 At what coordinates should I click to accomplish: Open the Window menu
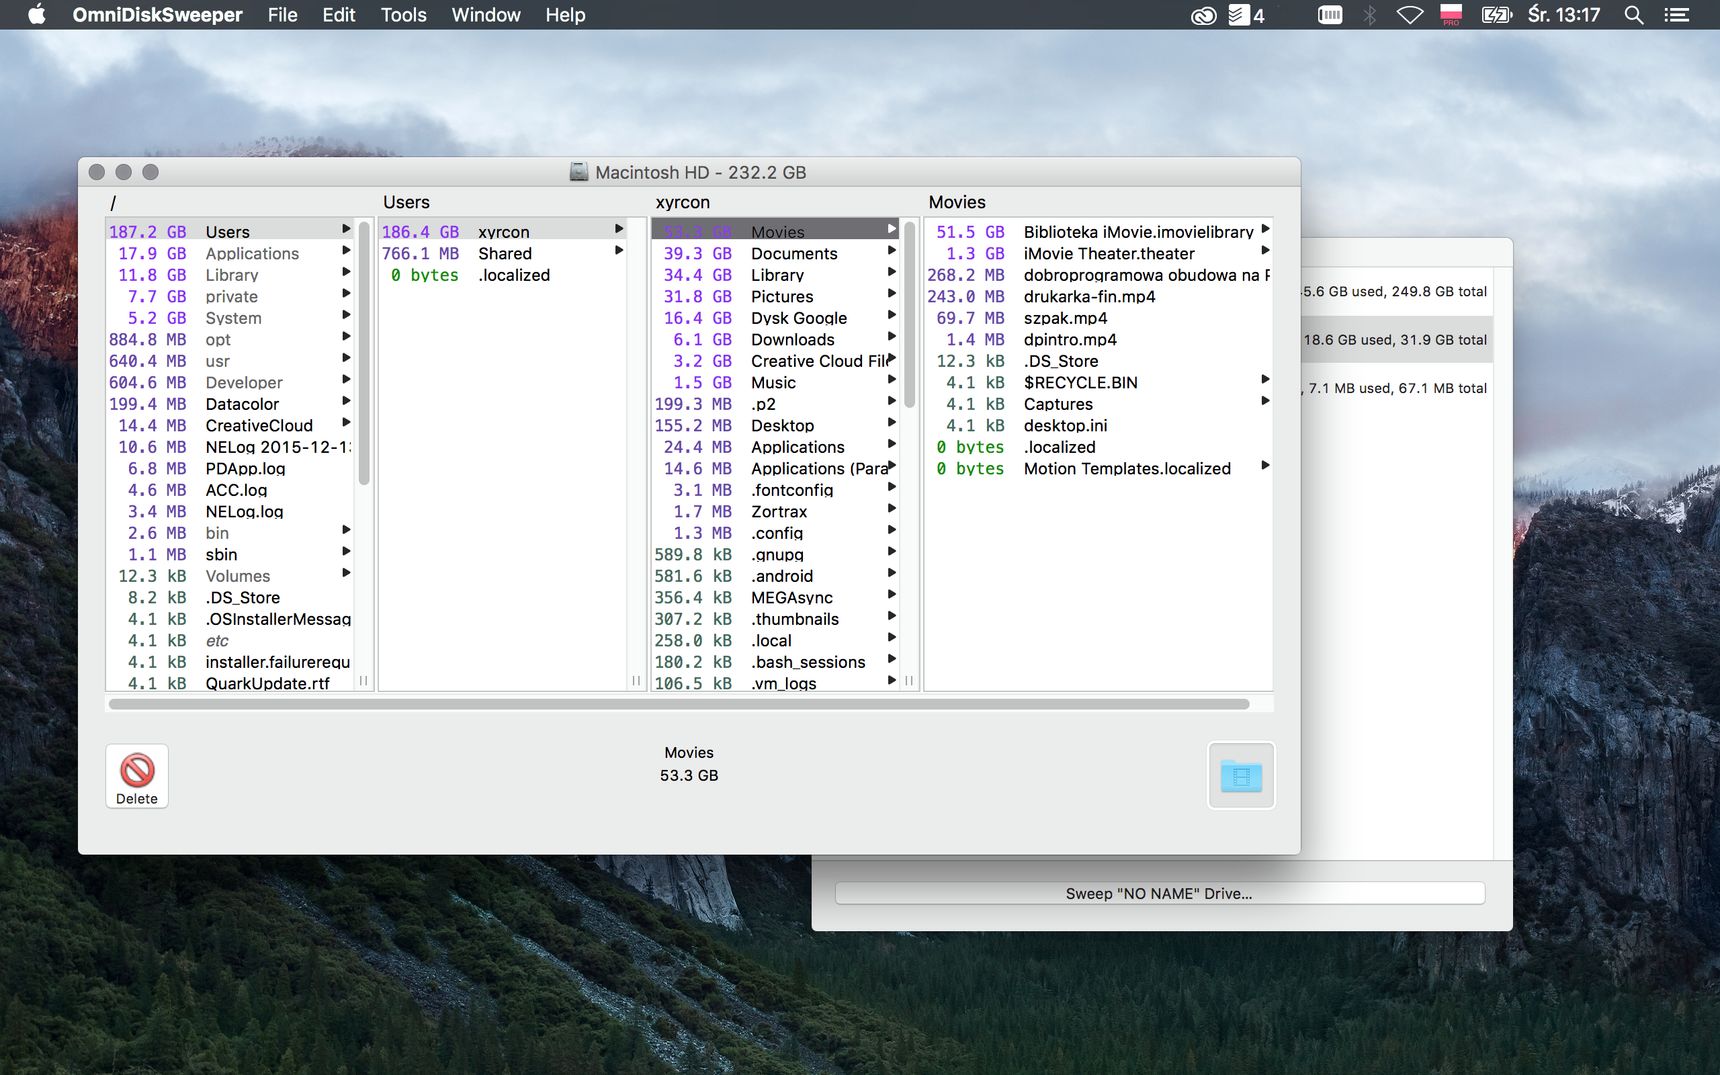tap(486, 15)
